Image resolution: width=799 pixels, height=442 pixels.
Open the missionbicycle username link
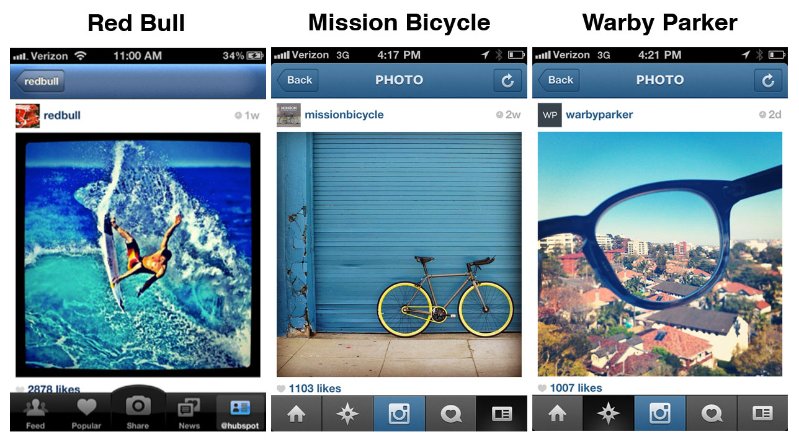344,115
